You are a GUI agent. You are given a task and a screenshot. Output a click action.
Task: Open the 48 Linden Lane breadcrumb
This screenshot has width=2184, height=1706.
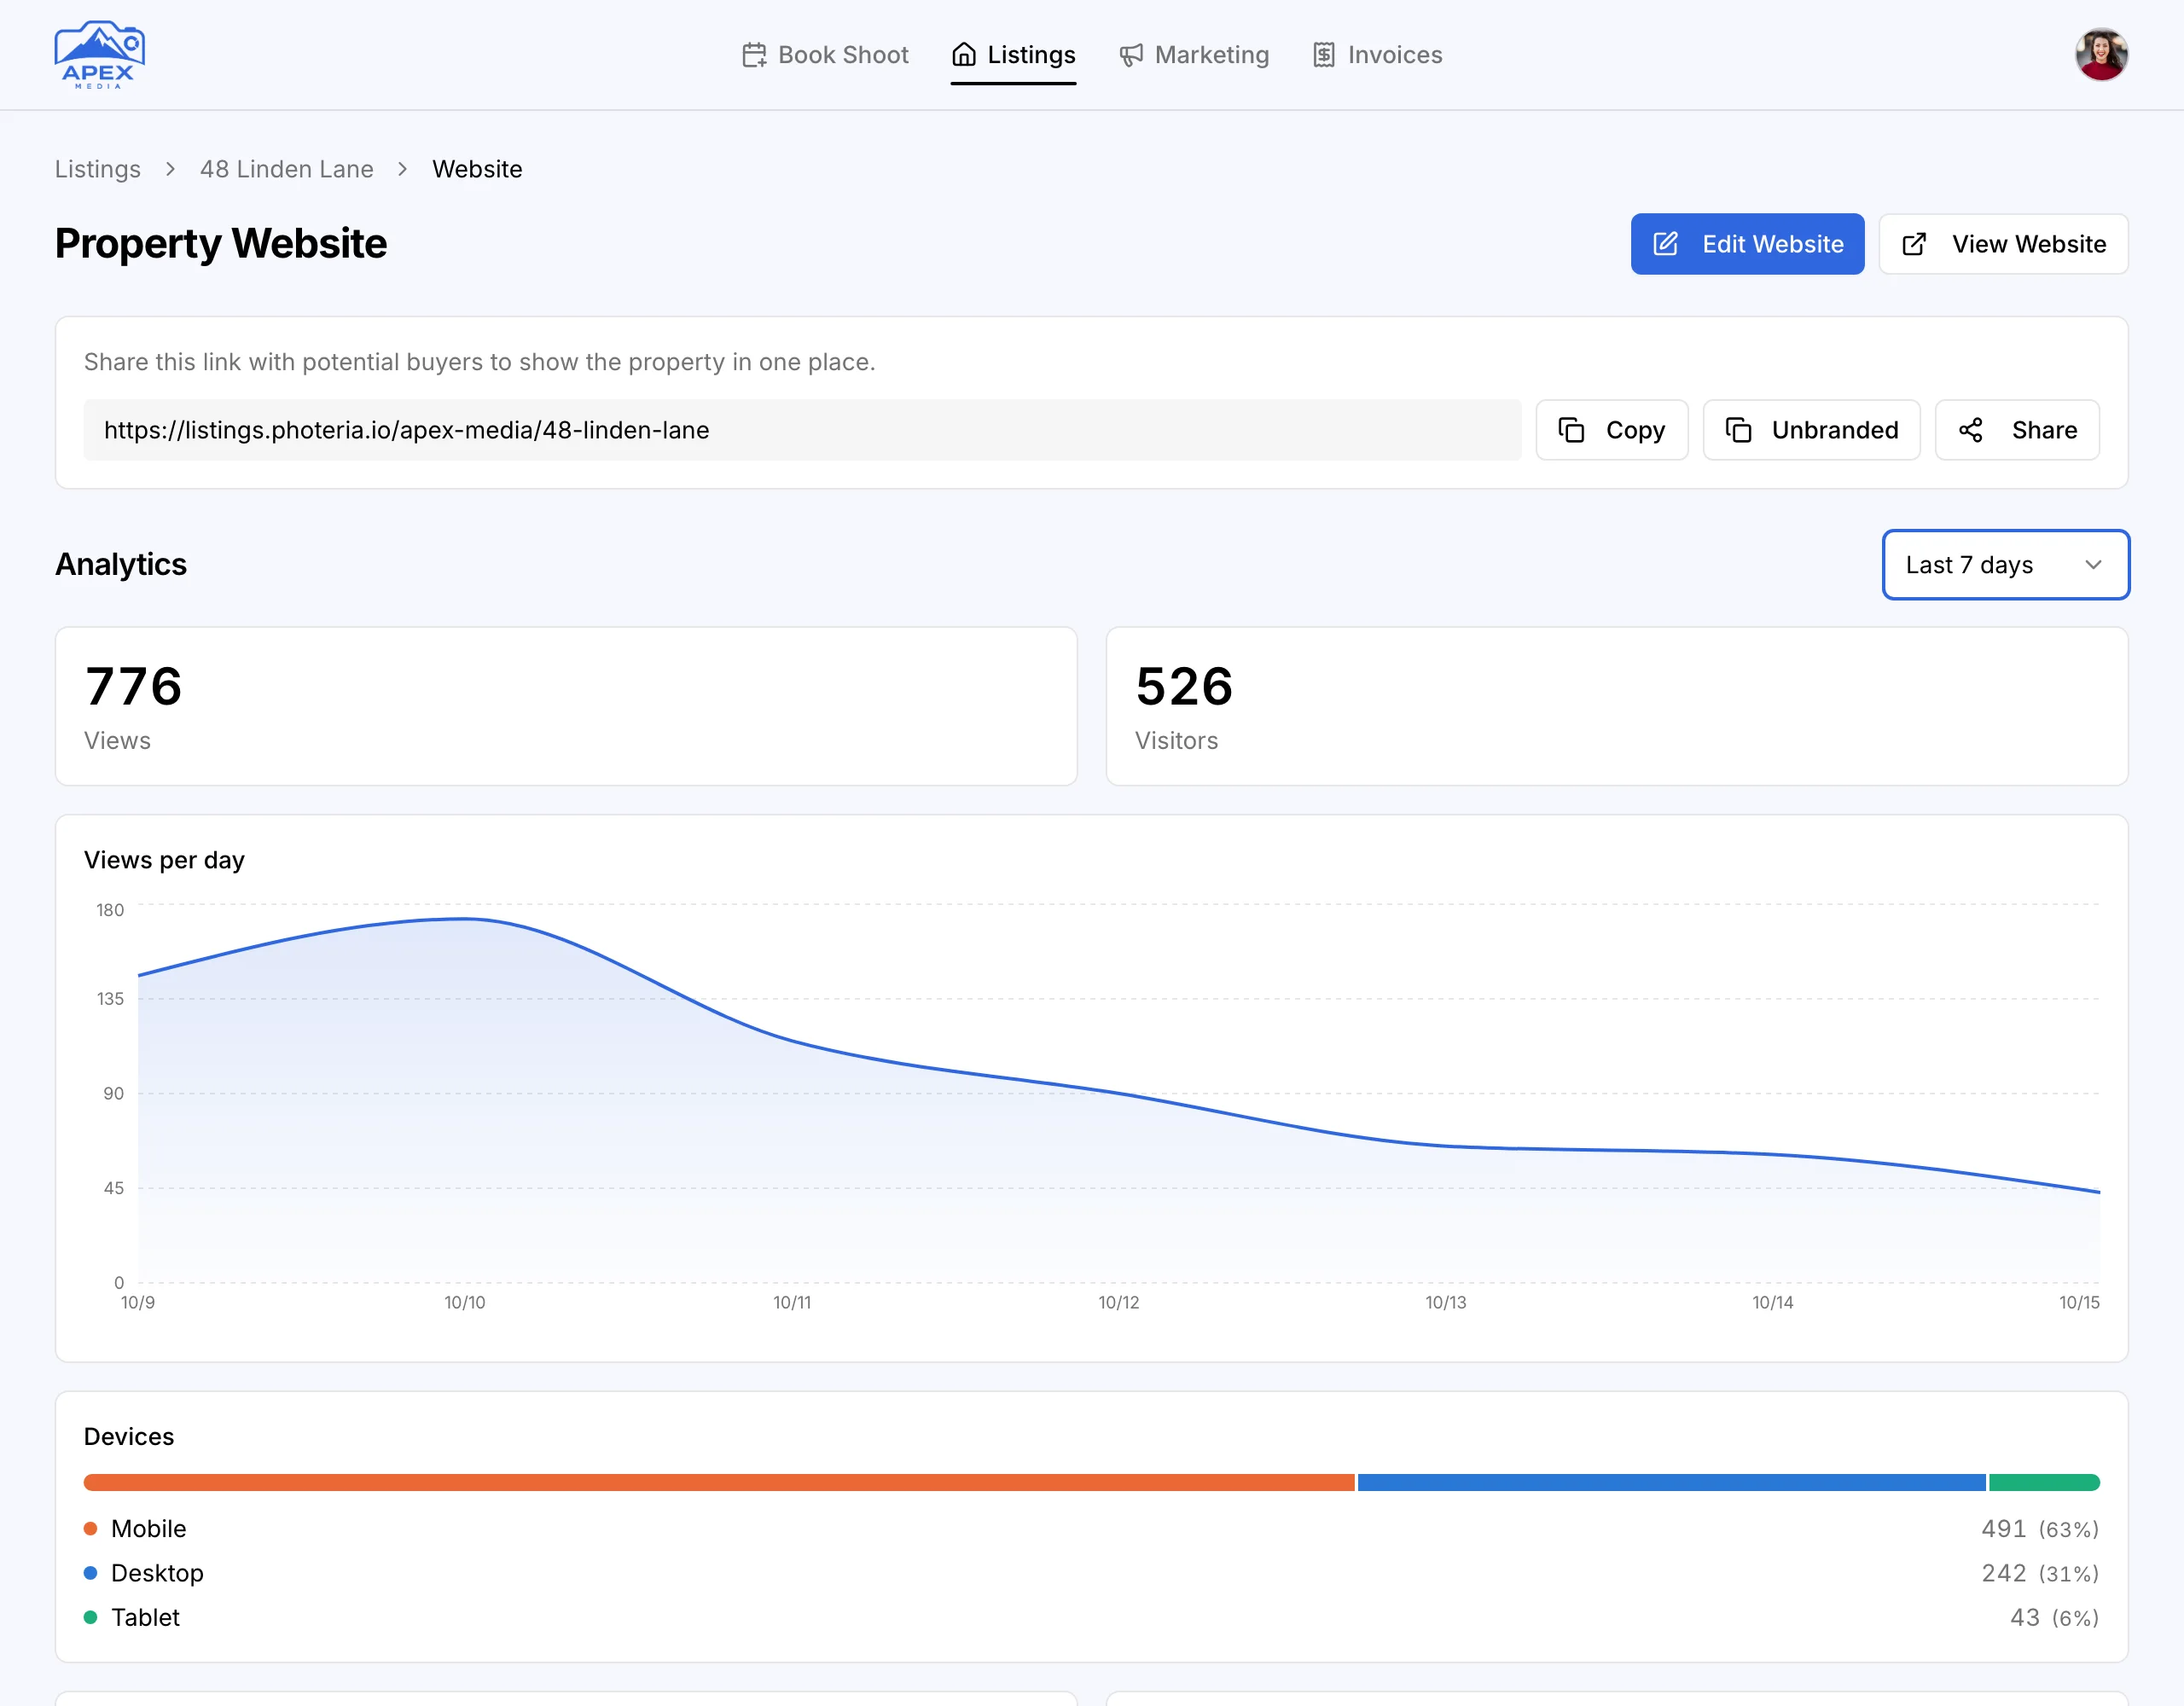coord(287,169)
